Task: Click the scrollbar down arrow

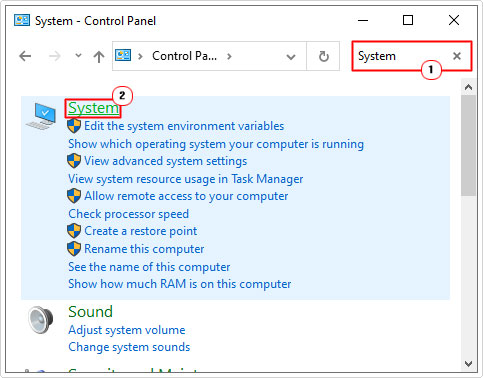Action: [x=468, y=363]
